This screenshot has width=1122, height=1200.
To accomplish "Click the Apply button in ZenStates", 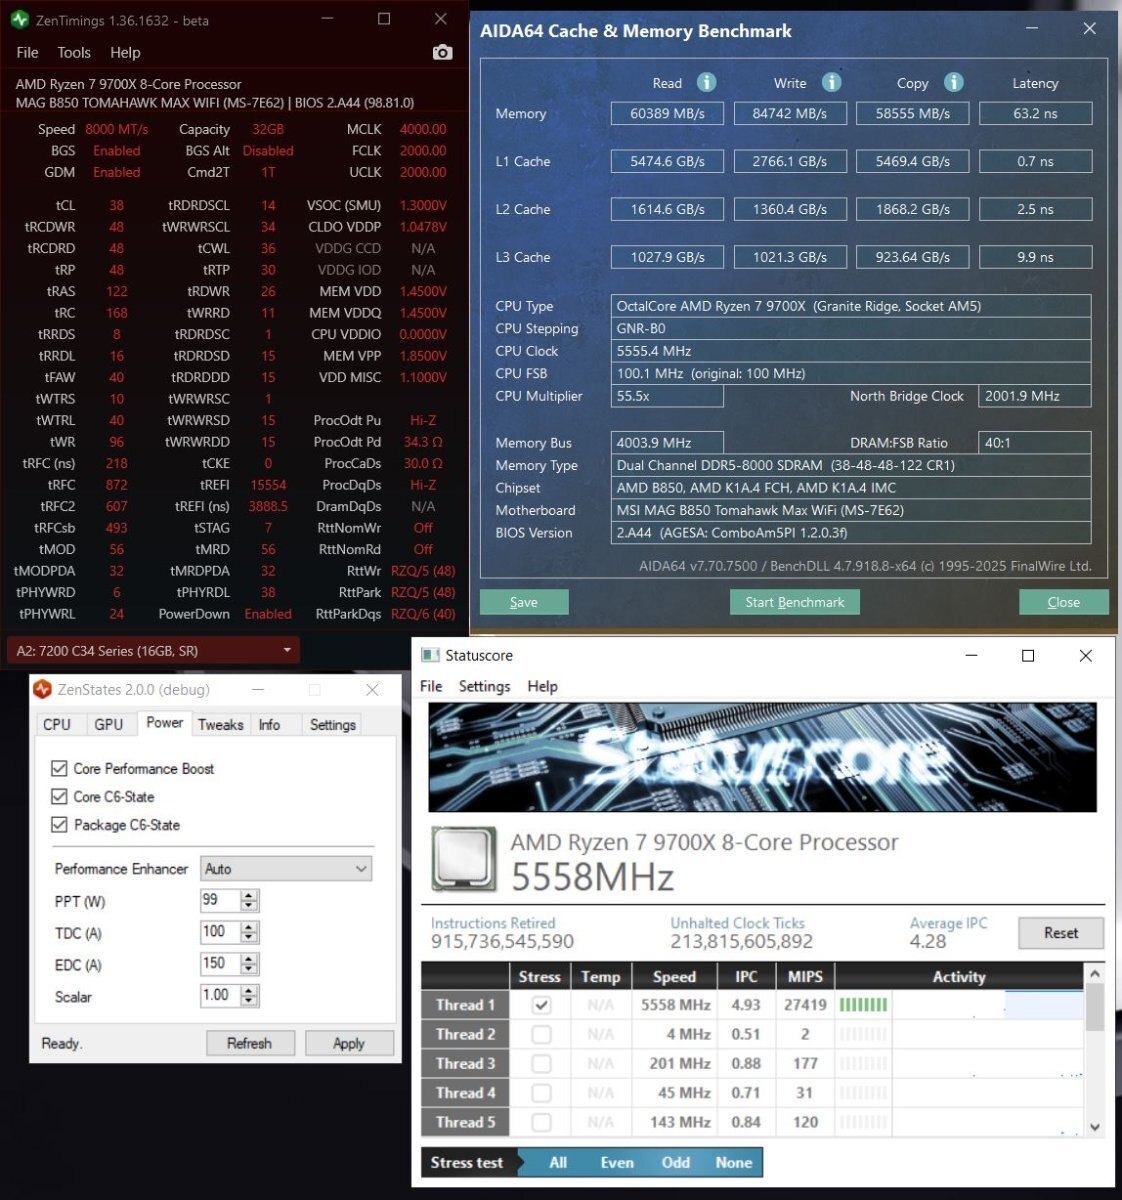I will [348, 1043].
